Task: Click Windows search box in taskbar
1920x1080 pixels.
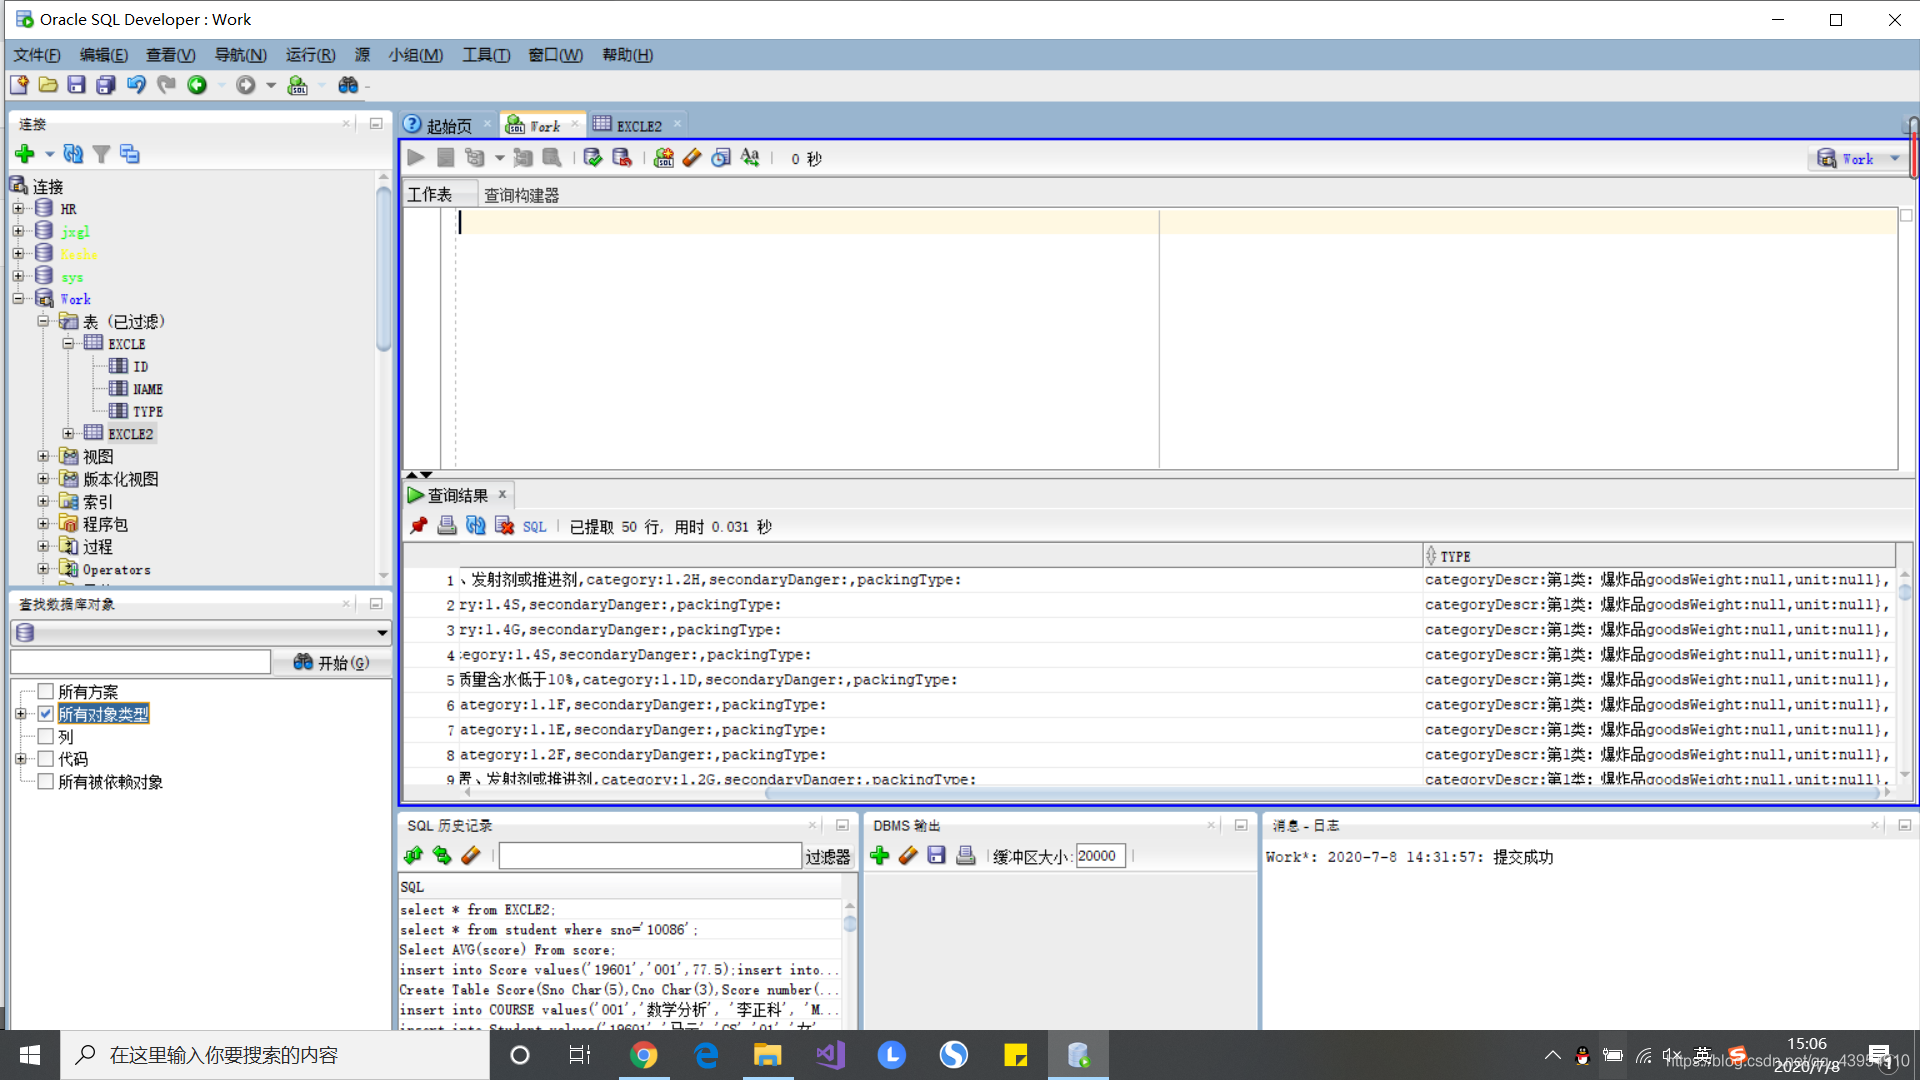Action: (x=275, y=1055)
